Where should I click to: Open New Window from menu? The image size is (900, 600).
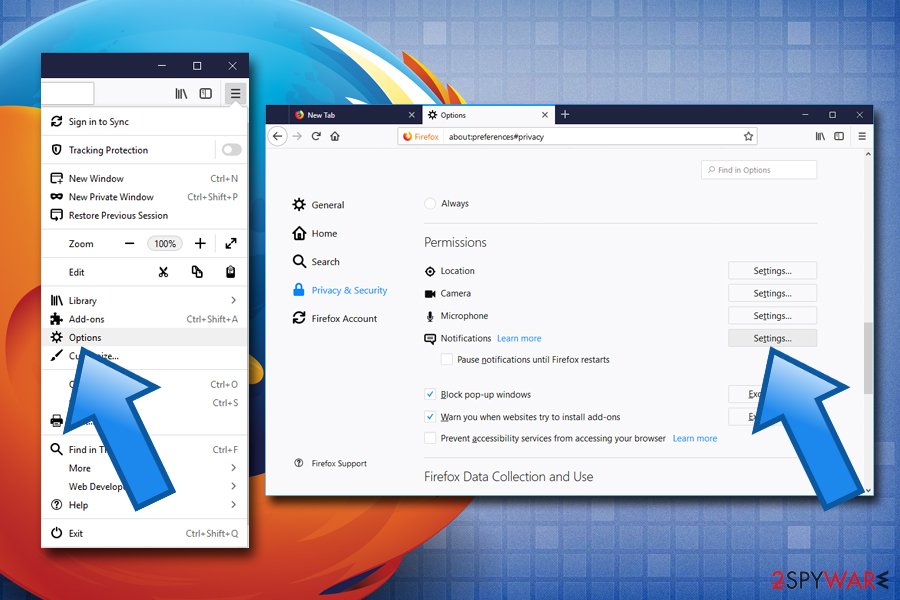pos(145,179)
